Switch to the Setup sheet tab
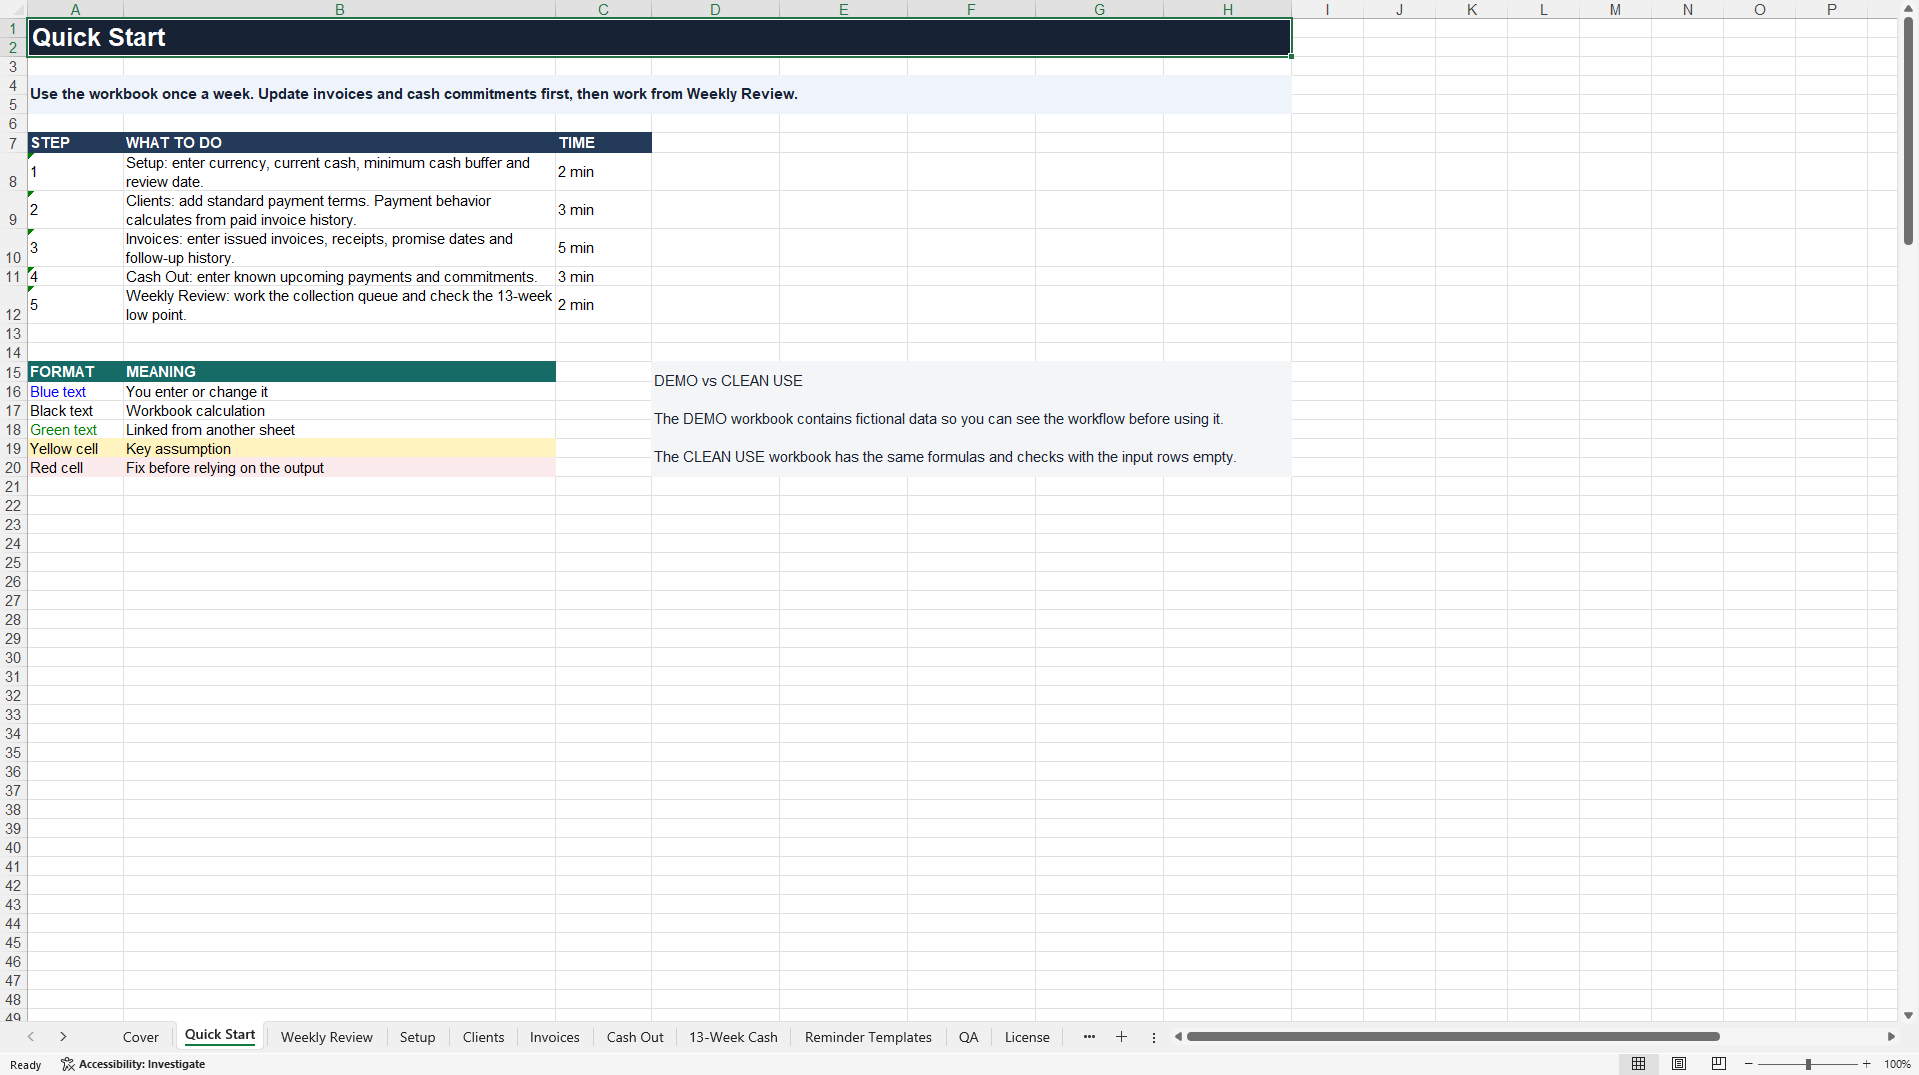Viewport: 1919px width, 1075px height. click(417, 1037)
